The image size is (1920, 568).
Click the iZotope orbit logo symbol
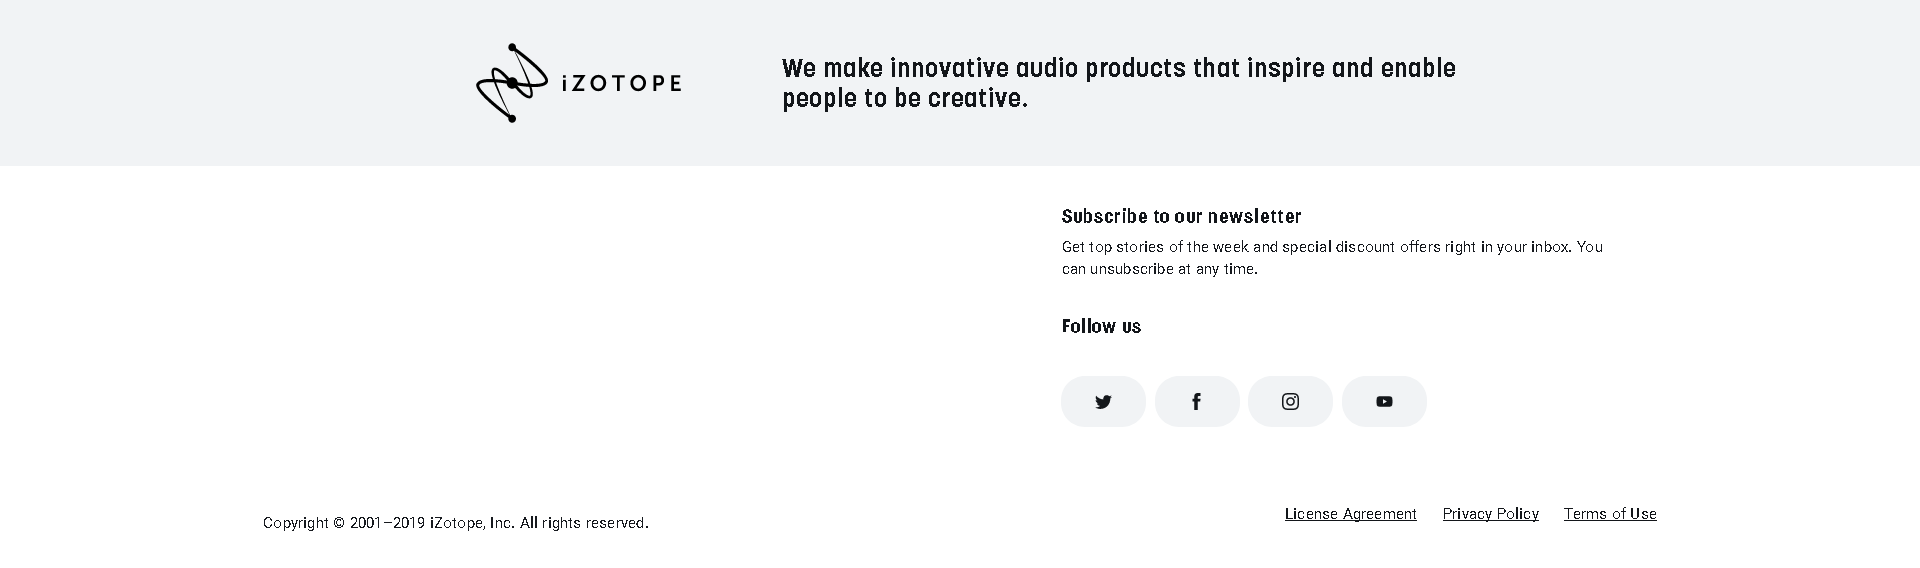pyautogui.click(x=512, y=83)
